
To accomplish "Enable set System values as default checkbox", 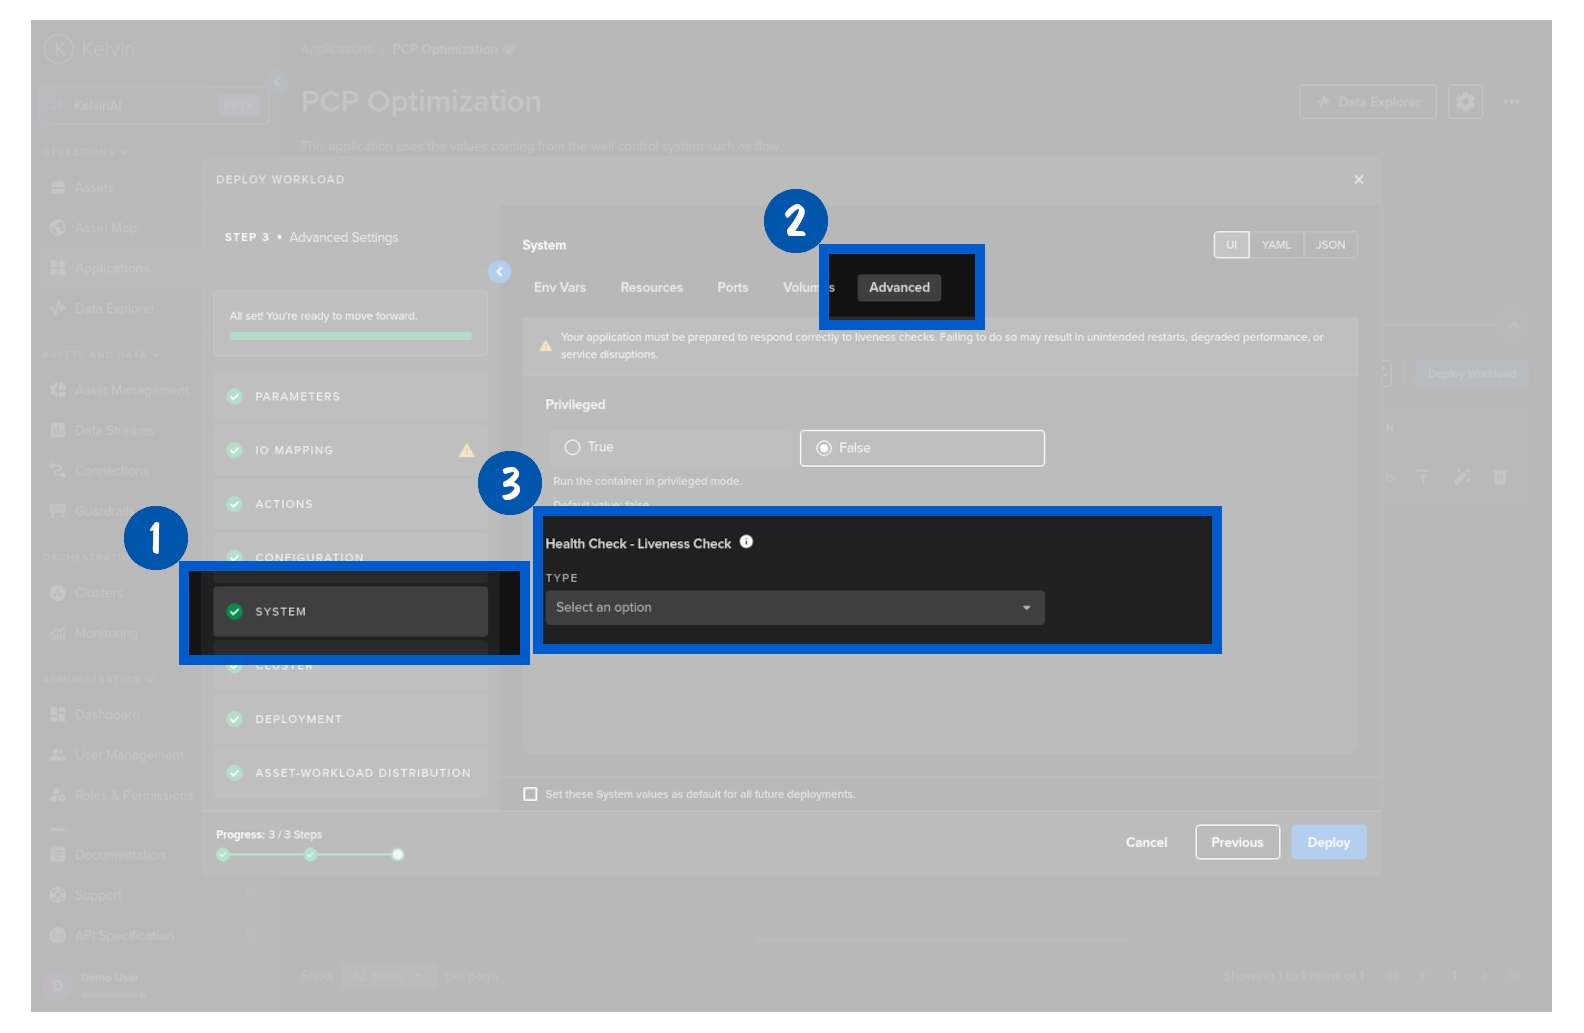I will (x=530, y=794).
